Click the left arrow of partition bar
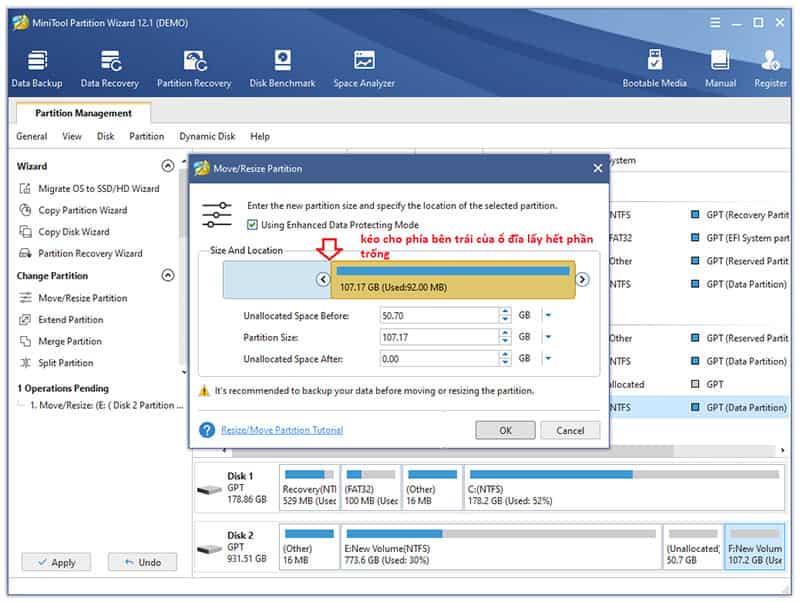This screenshot has height=602, width=800. (x=323, y=280)
